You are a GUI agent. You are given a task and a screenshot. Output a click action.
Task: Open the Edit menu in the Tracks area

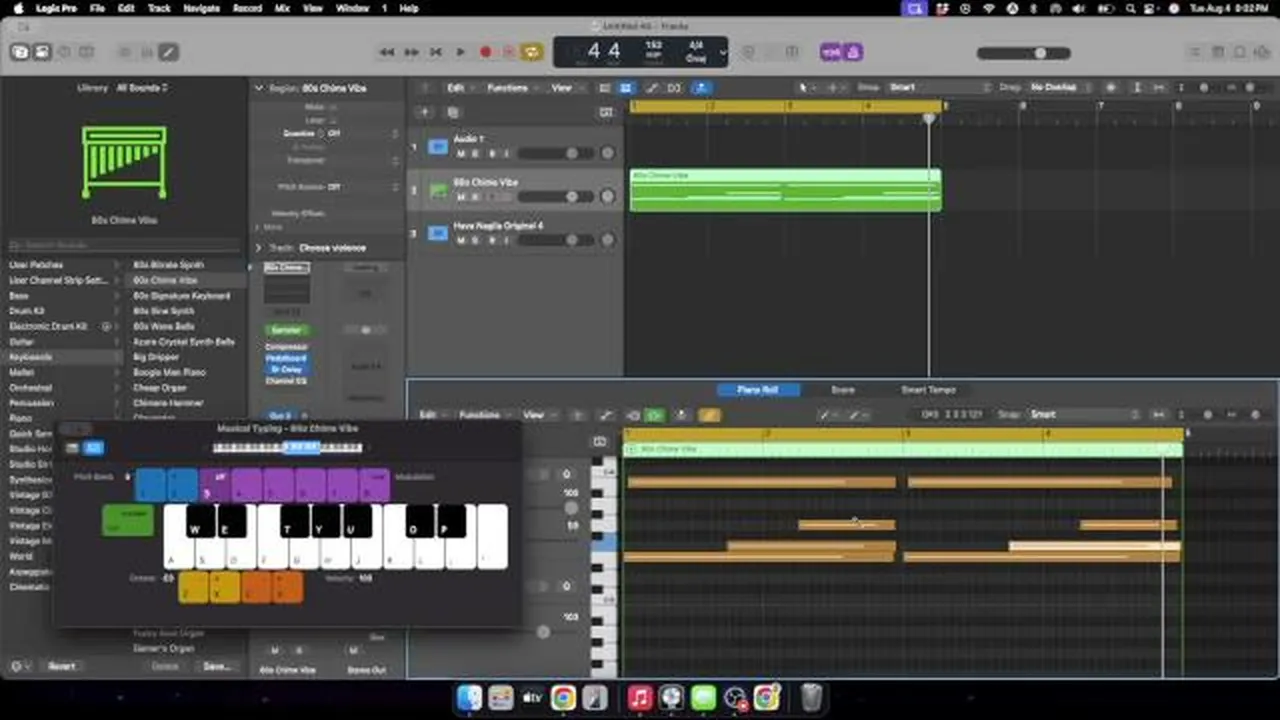(x=459, y=88)
